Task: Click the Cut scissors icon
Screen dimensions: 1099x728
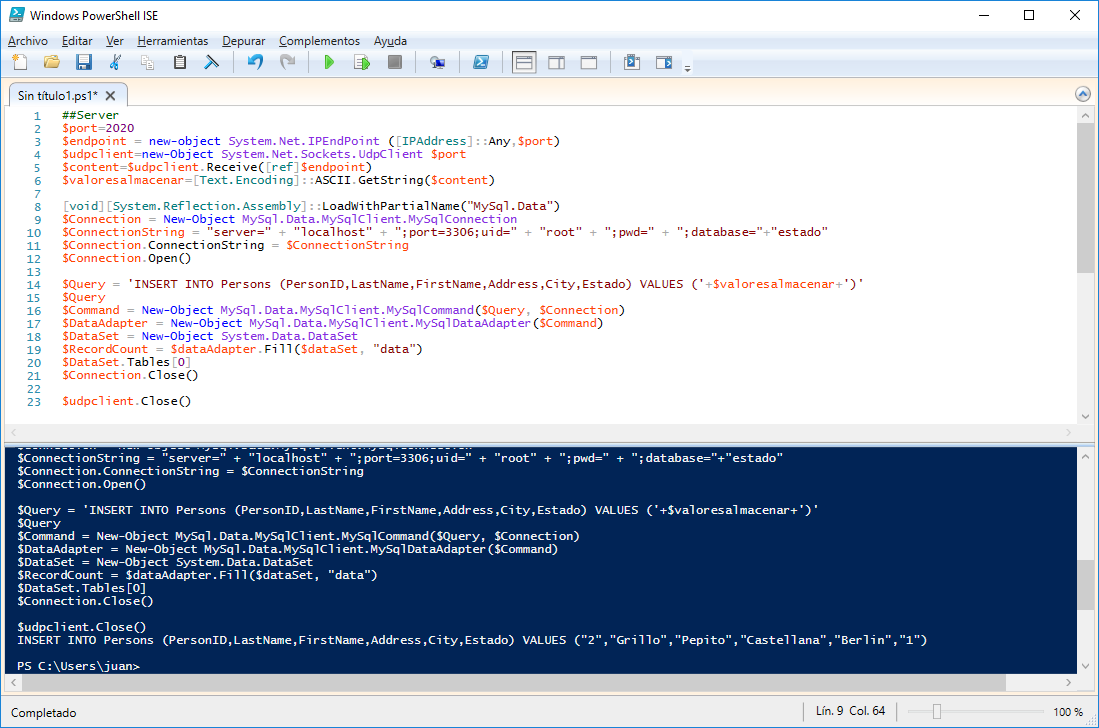Action: [x=116, y=63]
